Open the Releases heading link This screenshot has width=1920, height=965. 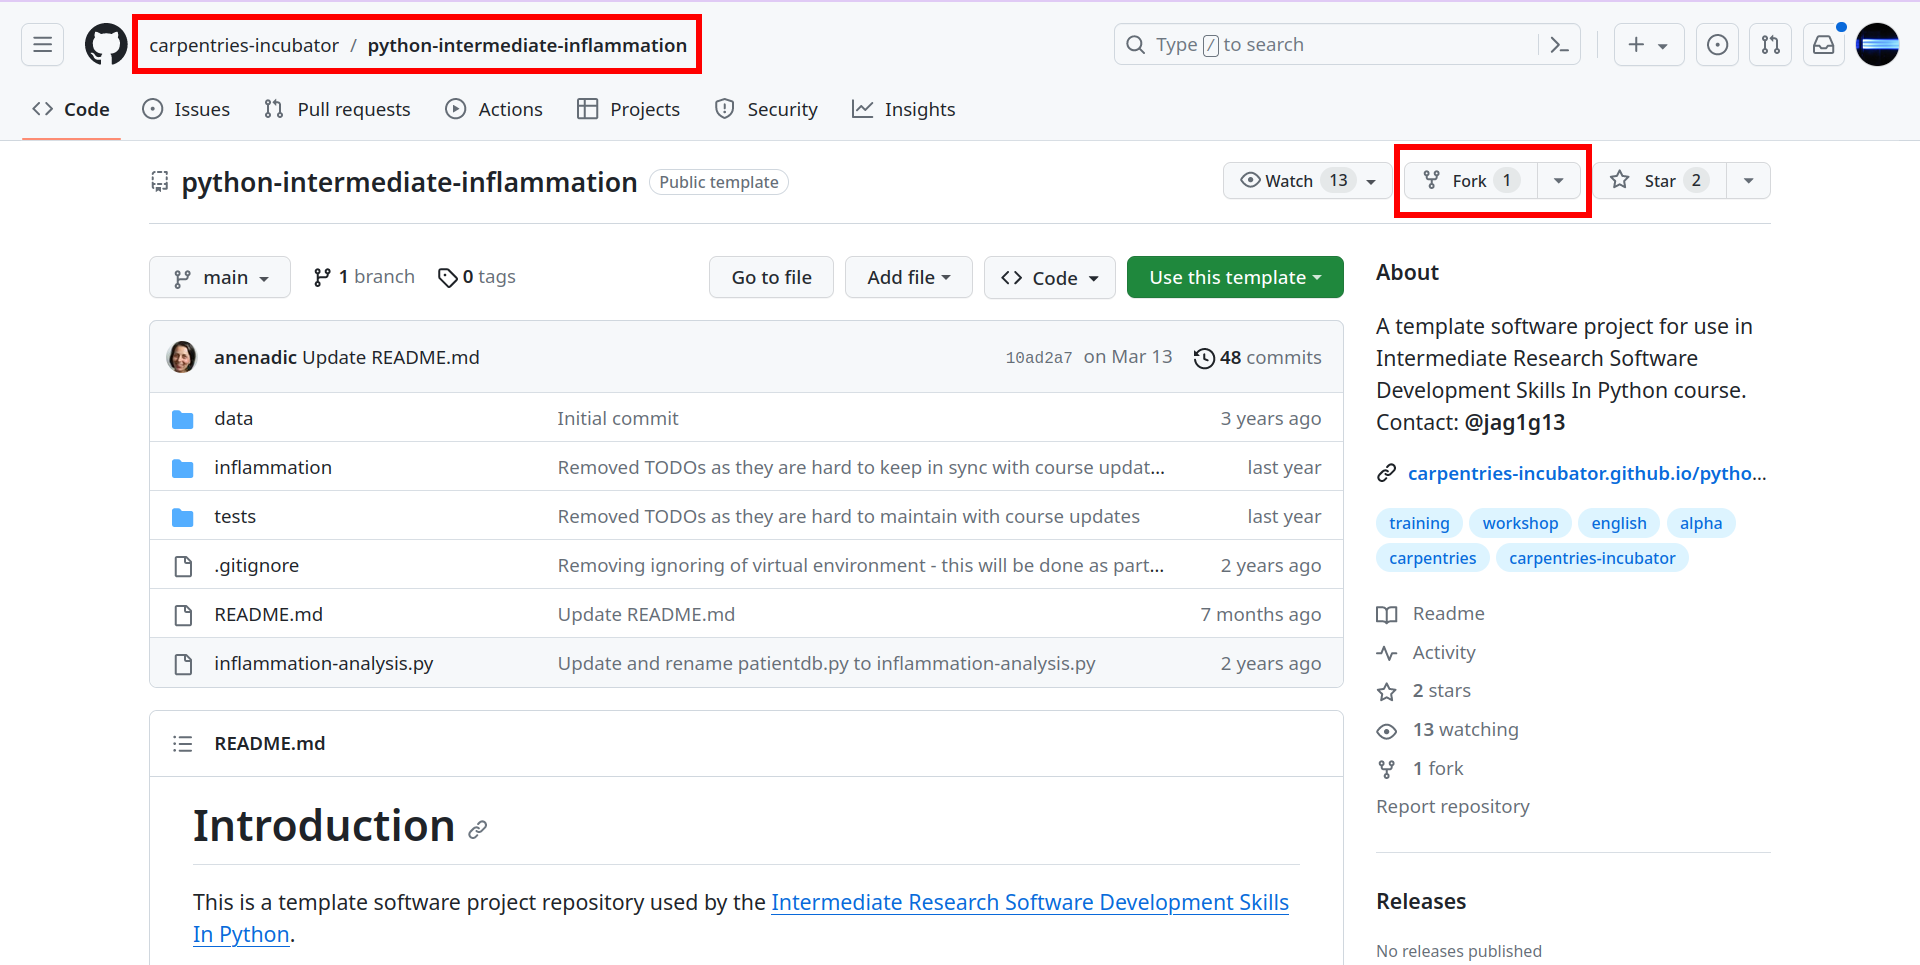coord(1421,902)
